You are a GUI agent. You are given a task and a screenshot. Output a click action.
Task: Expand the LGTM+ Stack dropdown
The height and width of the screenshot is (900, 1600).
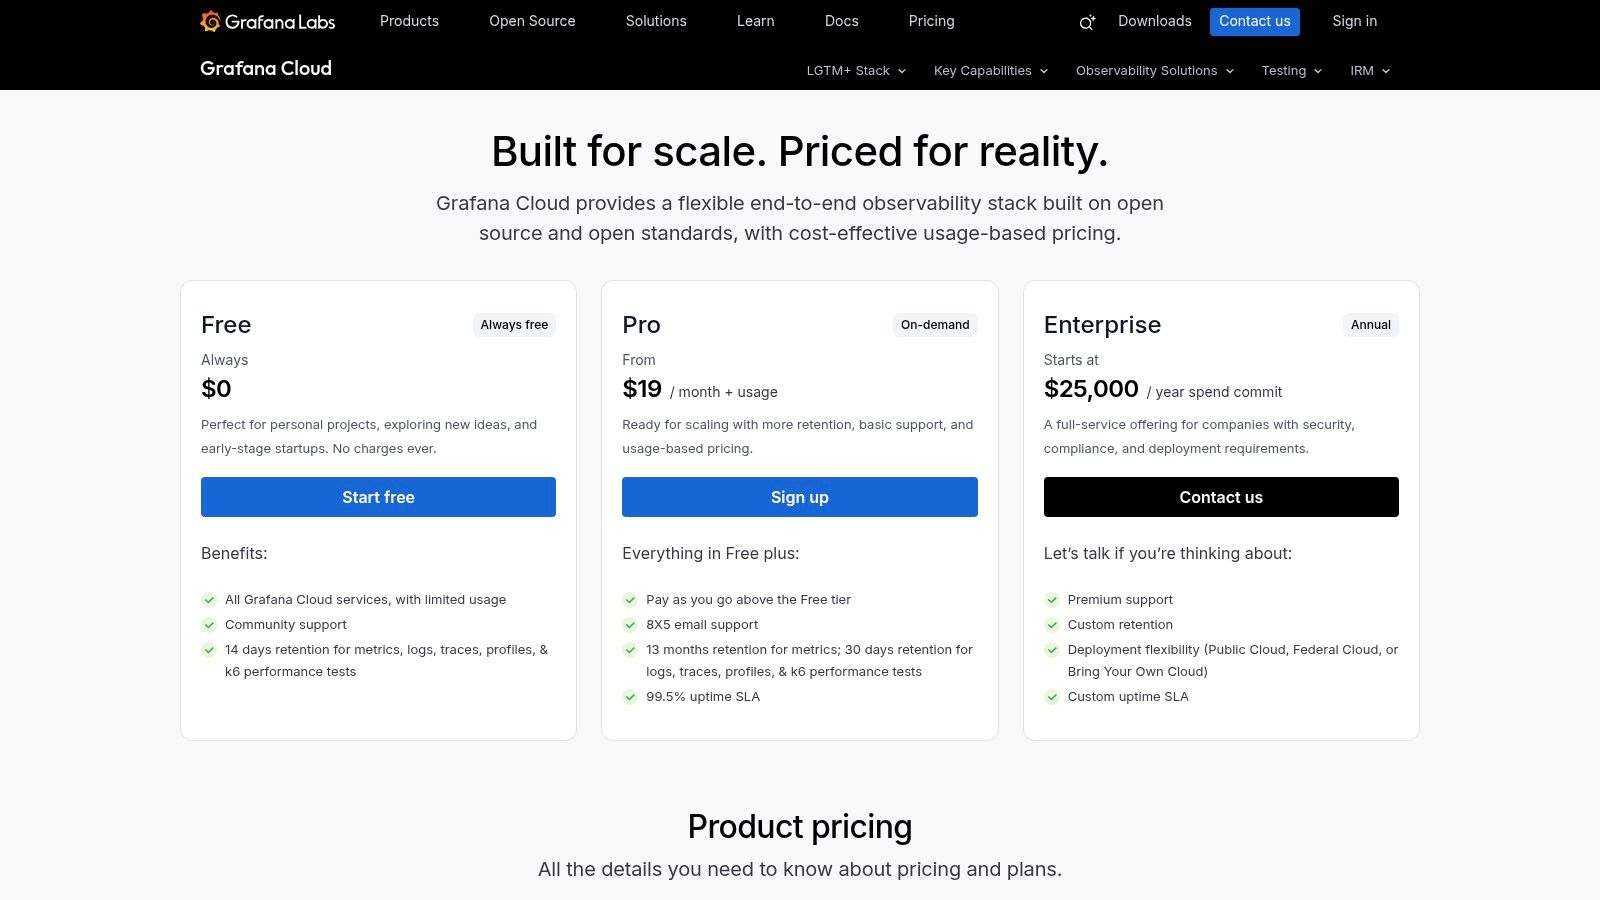click(x=856, y=71)
